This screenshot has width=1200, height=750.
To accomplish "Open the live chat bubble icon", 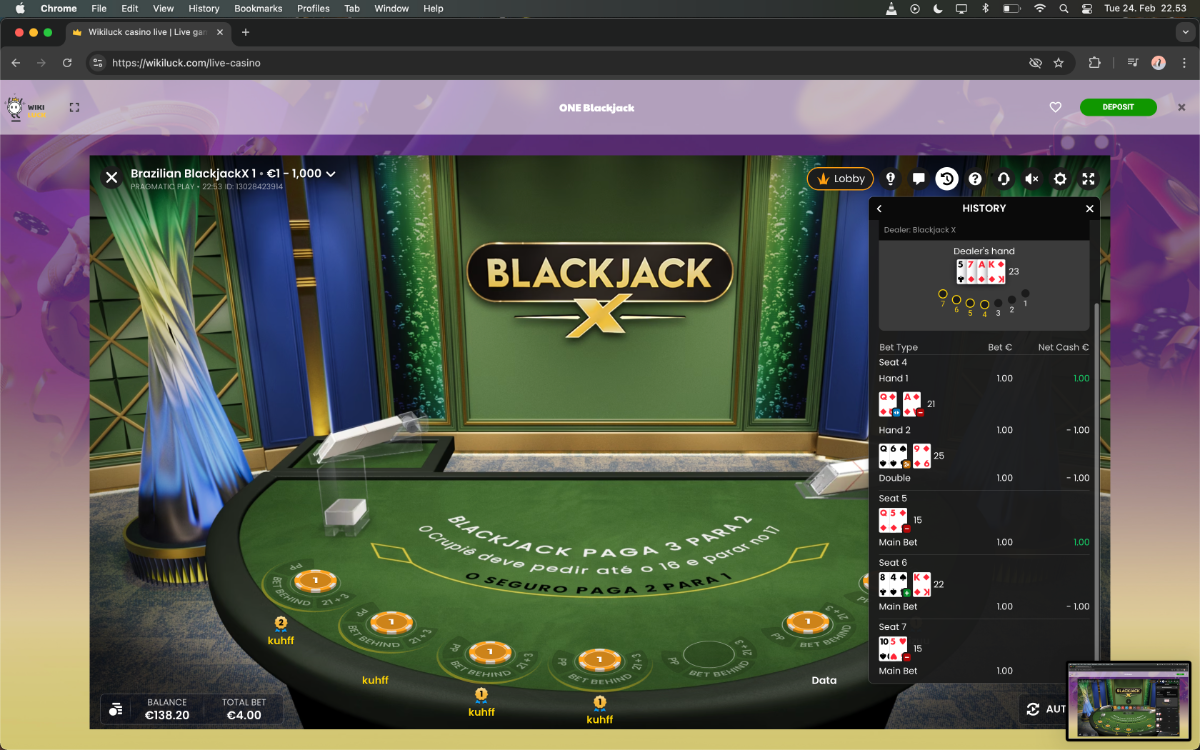I will (918, 179).
